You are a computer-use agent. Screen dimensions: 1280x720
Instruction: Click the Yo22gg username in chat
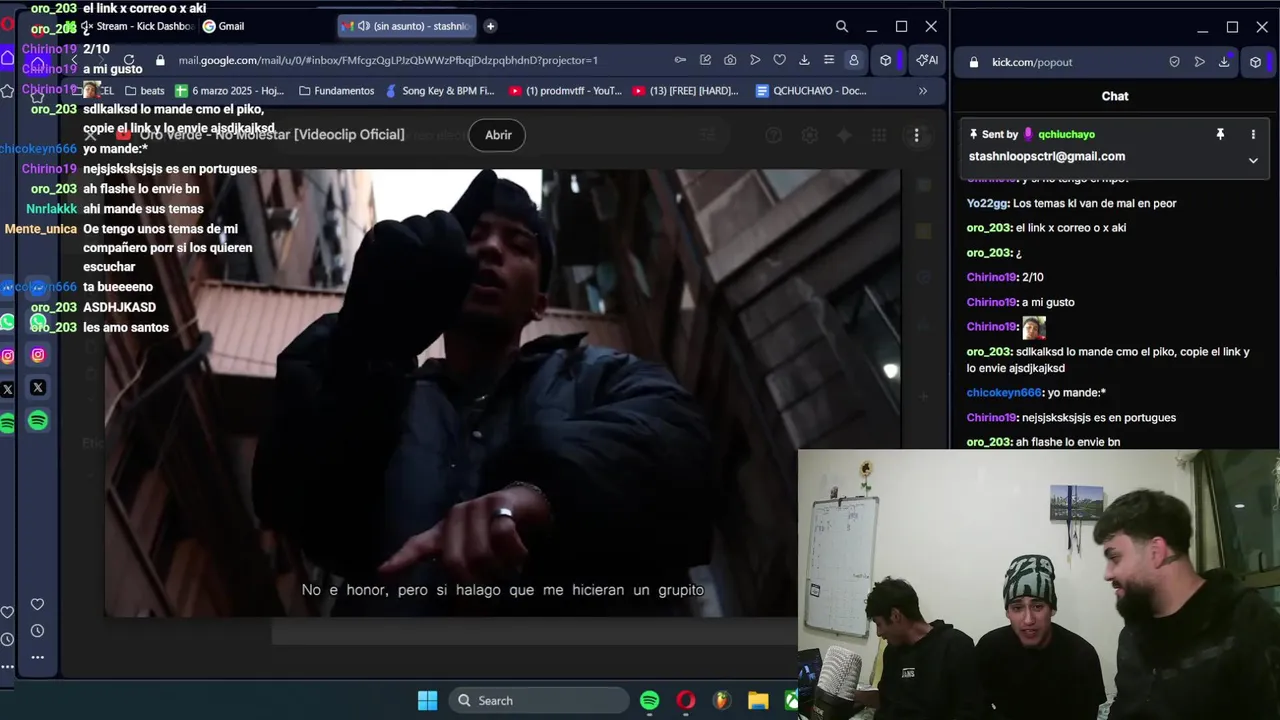[989, 203]
